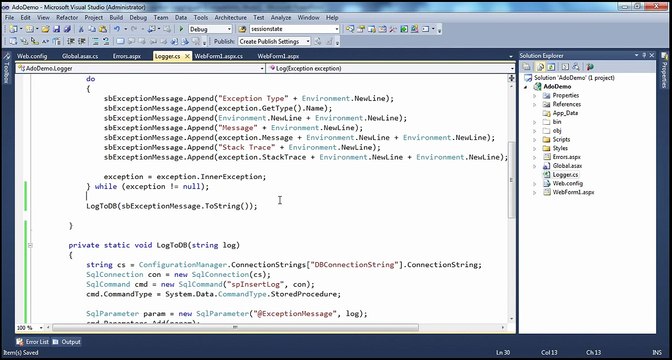The width and height of the screenshot is (672, 360).
Task: Click the split-window handle above the scrollbar
Action: [x=511, y=78]
